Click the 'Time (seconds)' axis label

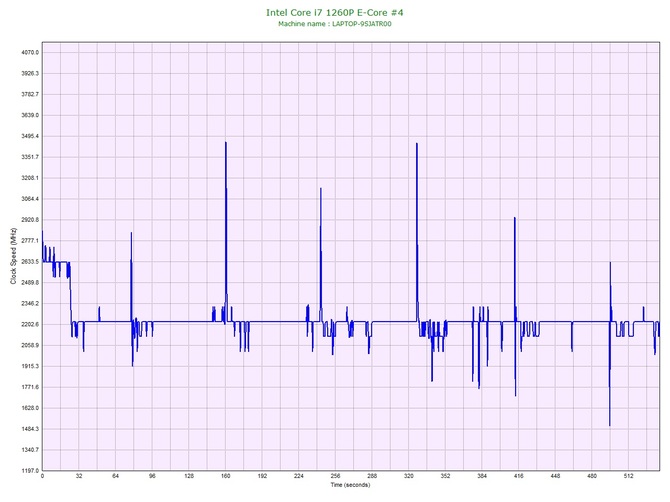coord(350,485)
